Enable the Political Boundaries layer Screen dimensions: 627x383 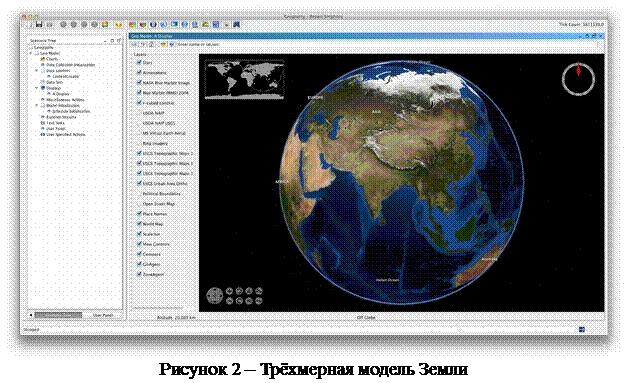click(139, 193)
